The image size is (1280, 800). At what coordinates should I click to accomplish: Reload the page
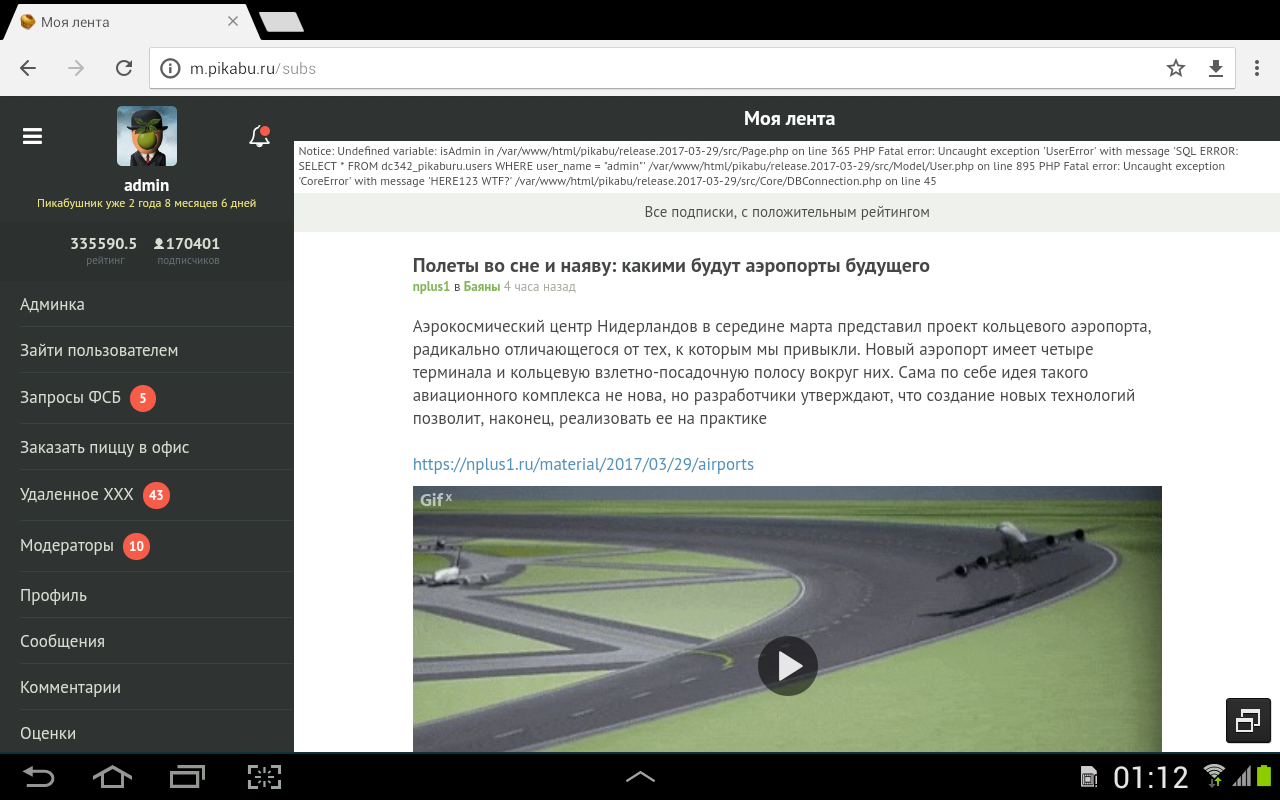[124, 68]
